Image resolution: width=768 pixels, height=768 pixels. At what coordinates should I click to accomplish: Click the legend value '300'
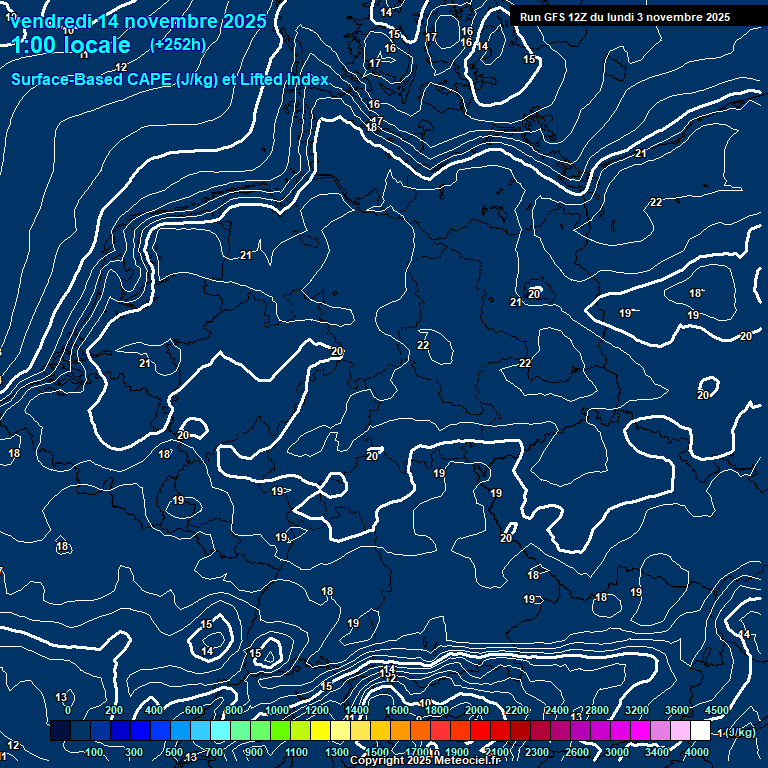(x=134, y=752)
